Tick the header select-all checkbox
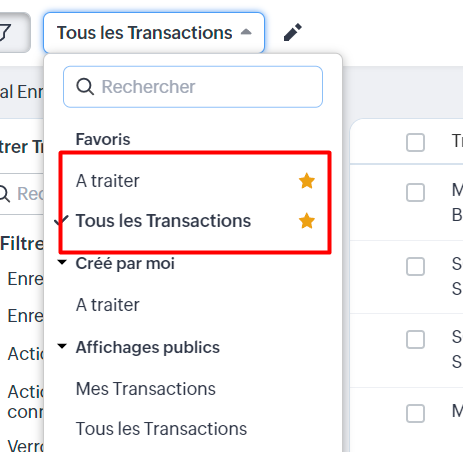 coord(415,142)
